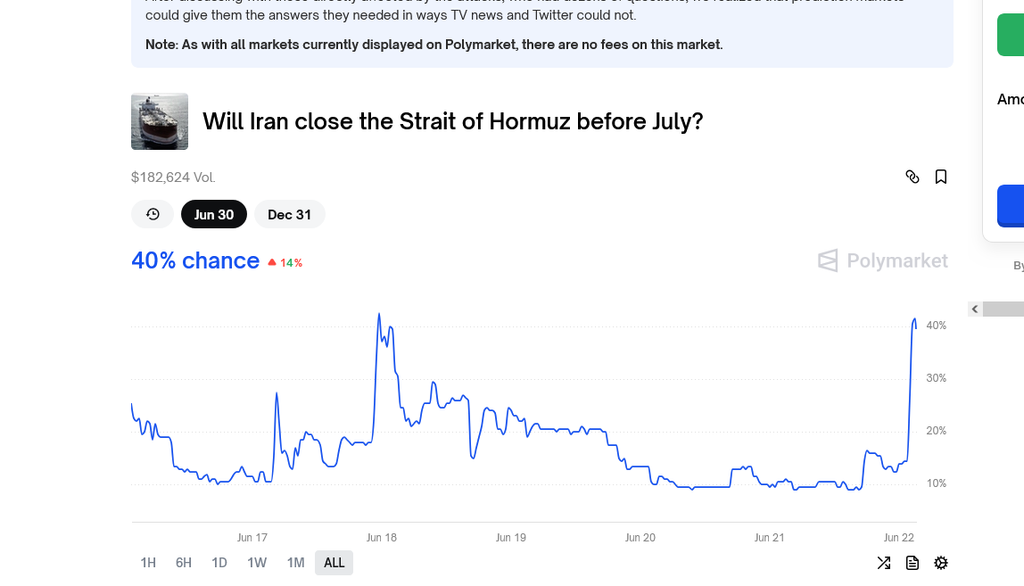Set chart range to 1H
This screenshot has width=1024, height=586.
148,562
